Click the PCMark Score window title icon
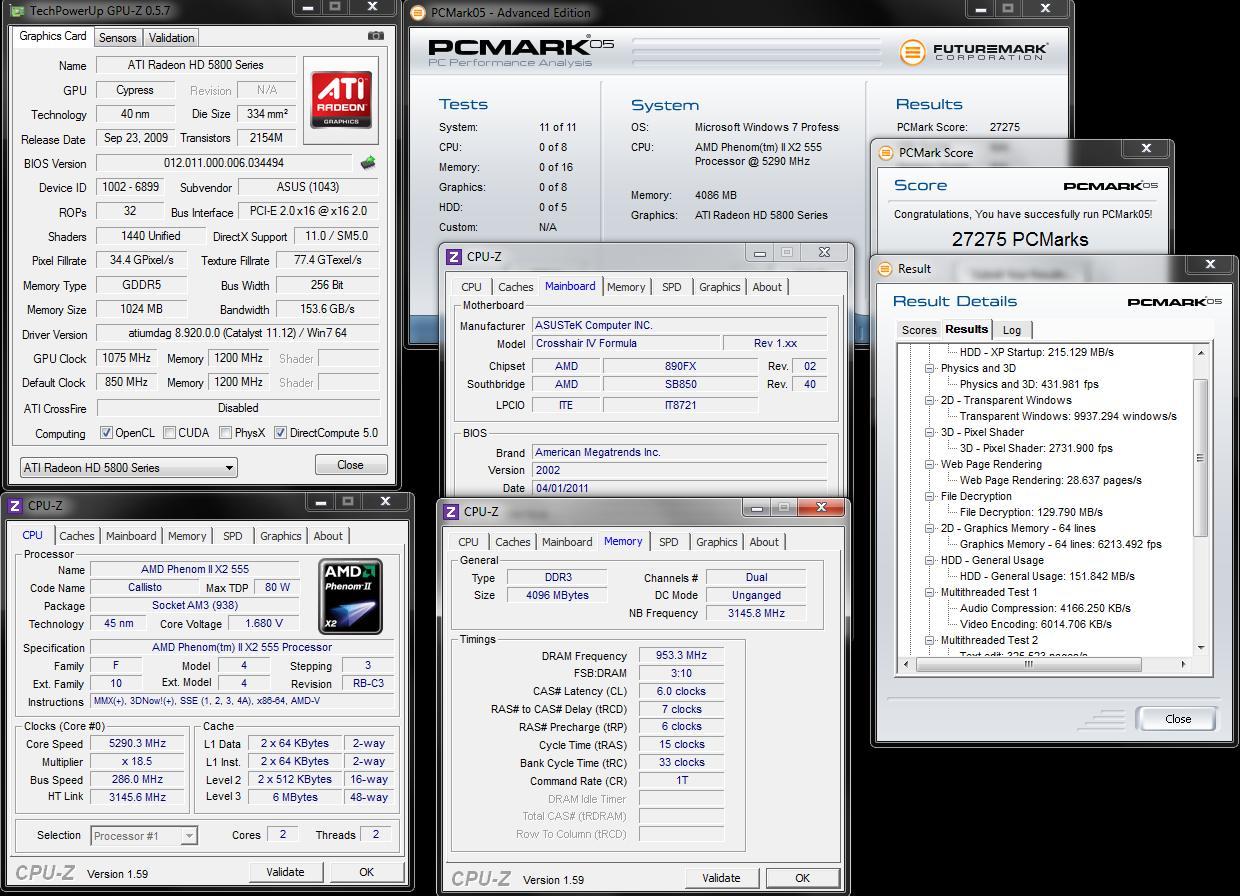Image resolution: width=1240 pixels, height=896 pixels. coord(885,153)
